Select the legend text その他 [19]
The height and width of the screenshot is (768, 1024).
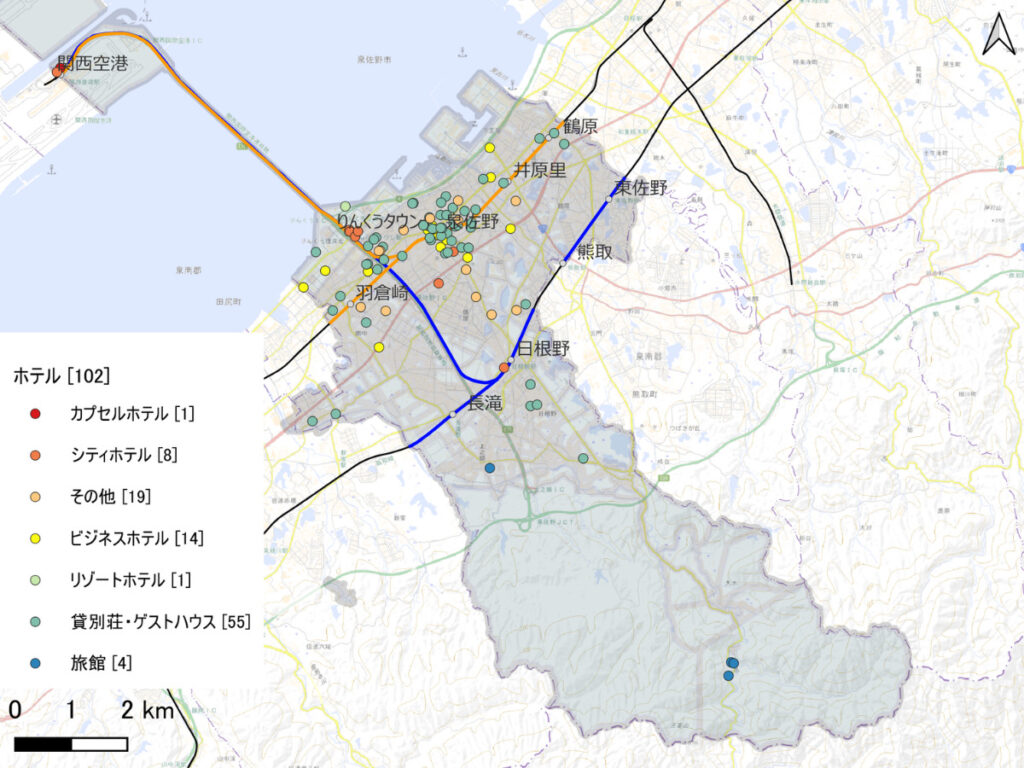point(110,496)
